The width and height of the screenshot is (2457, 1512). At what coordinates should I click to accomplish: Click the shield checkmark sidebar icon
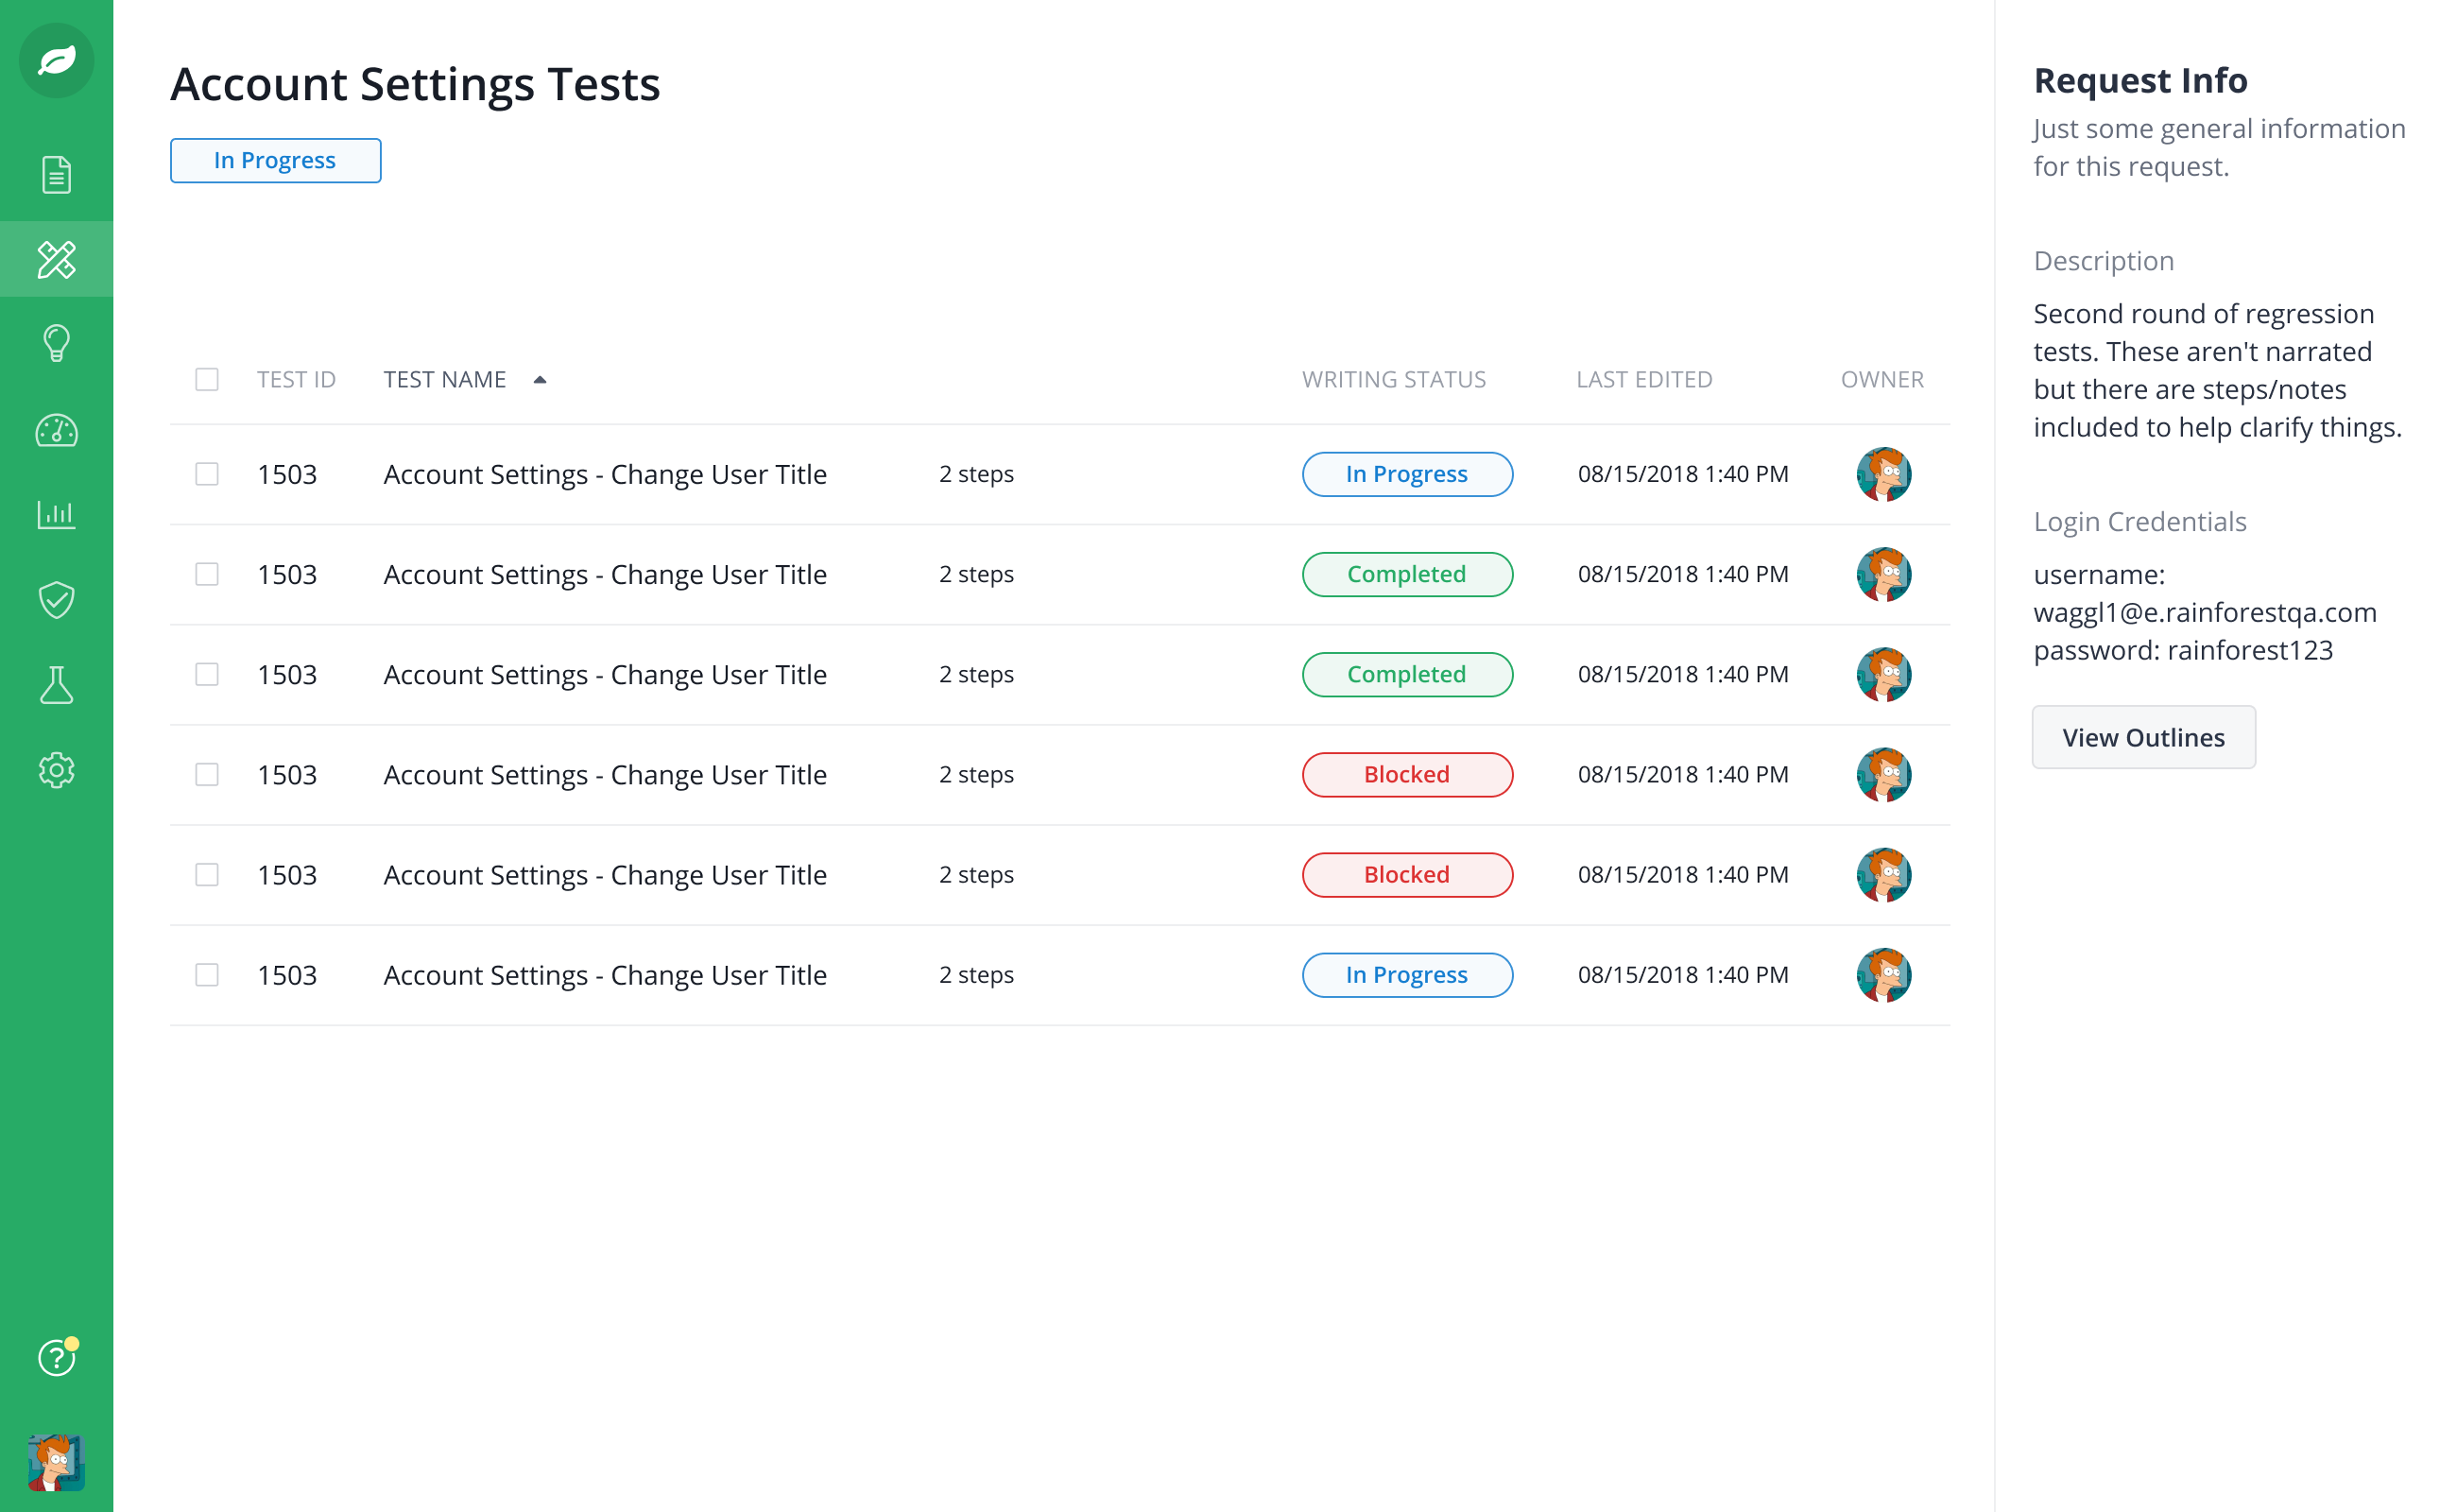click(56, 600)
